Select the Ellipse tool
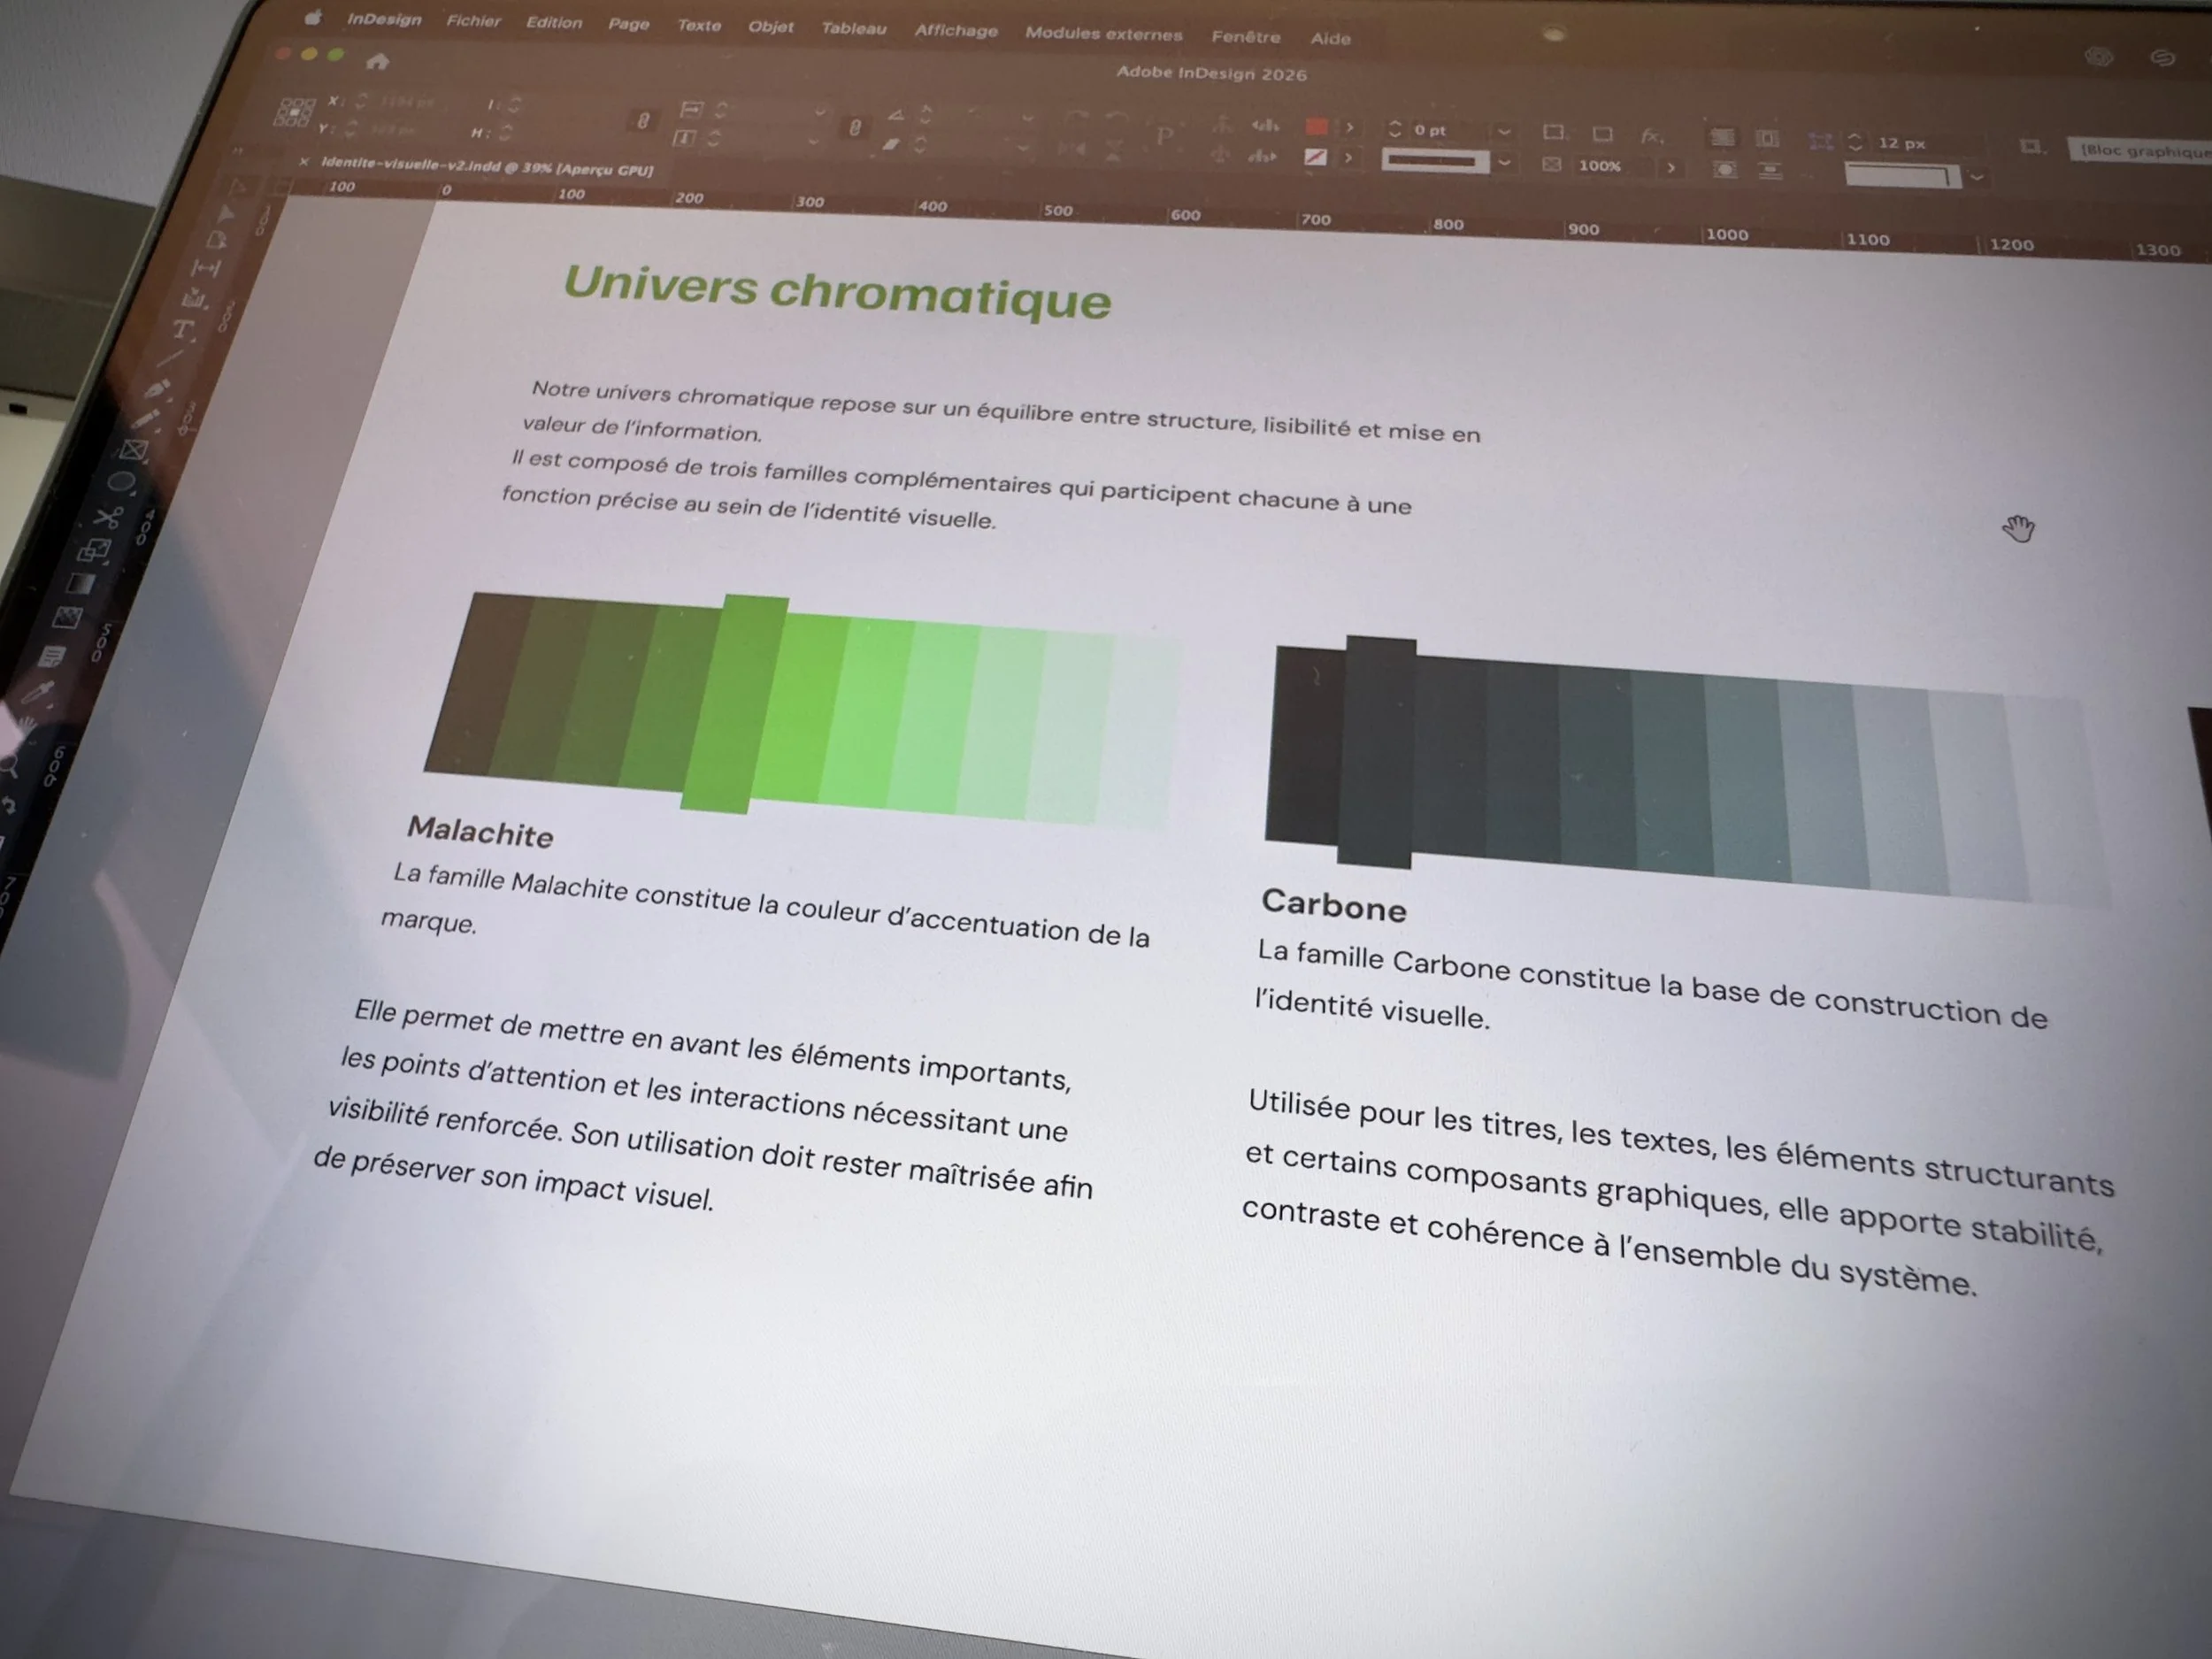The height and width of the screenshot is (1659, 2212). tap(122, 483)
